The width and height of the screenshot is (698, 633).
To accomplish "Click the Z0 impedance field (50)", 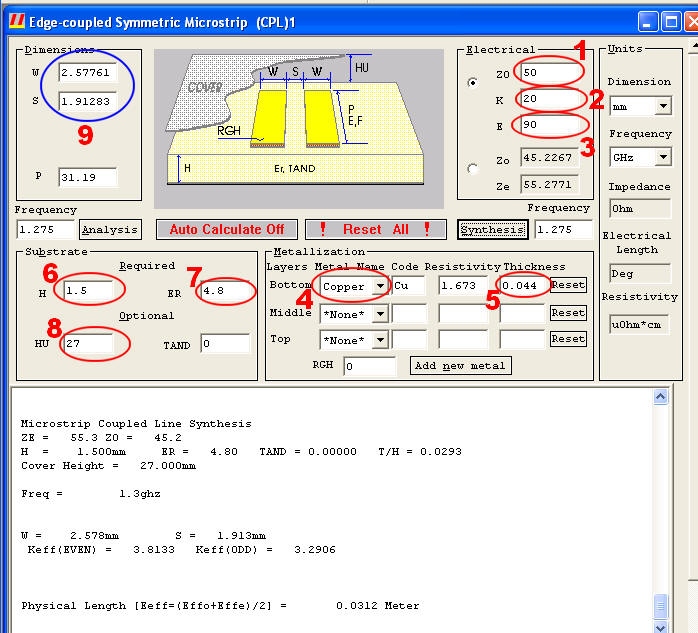I will coord(549,72).
